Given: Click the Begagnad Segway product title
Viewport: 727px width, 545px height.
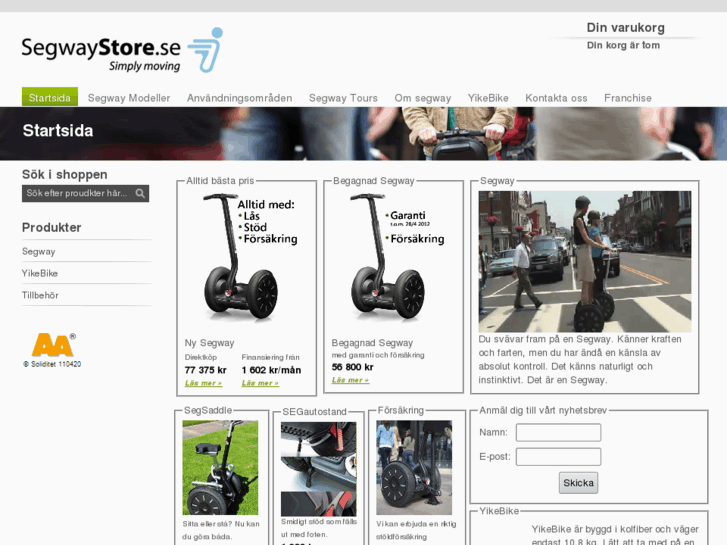Looking at the screenshot, I should point(372,343).
